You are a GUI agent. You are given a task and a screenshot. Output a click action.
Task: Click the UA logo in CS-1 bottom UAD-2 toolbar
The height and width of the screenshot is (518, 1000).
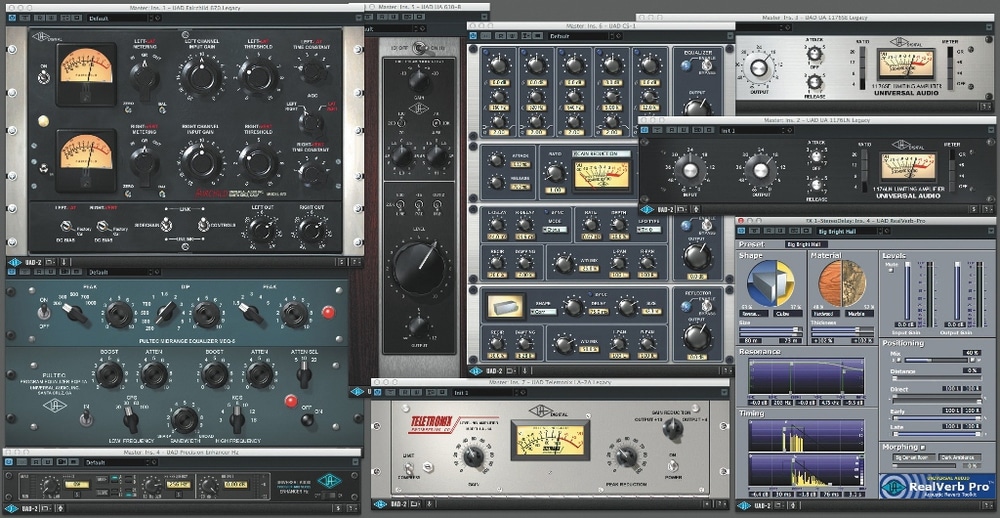476,371
